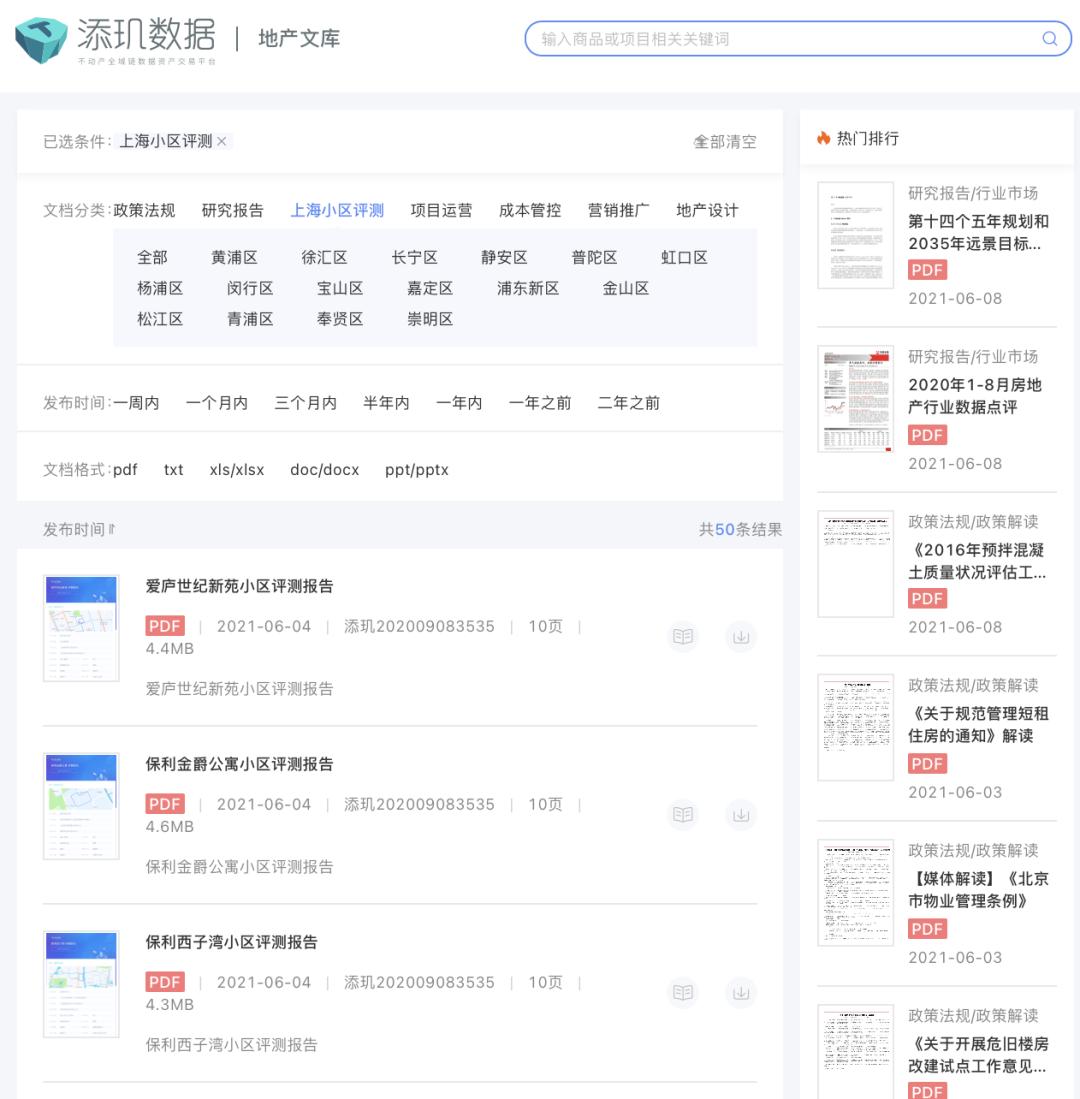
Task: Enable the 一年内 publish time filter
Action: tap(458, 403)
